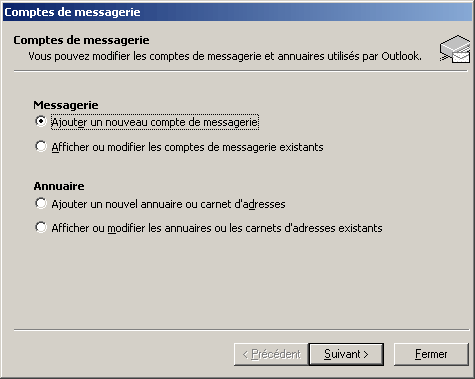
Task: Click the 'Ajouter un nouveau compte de messagerie' label text
Action: (155, 122)
